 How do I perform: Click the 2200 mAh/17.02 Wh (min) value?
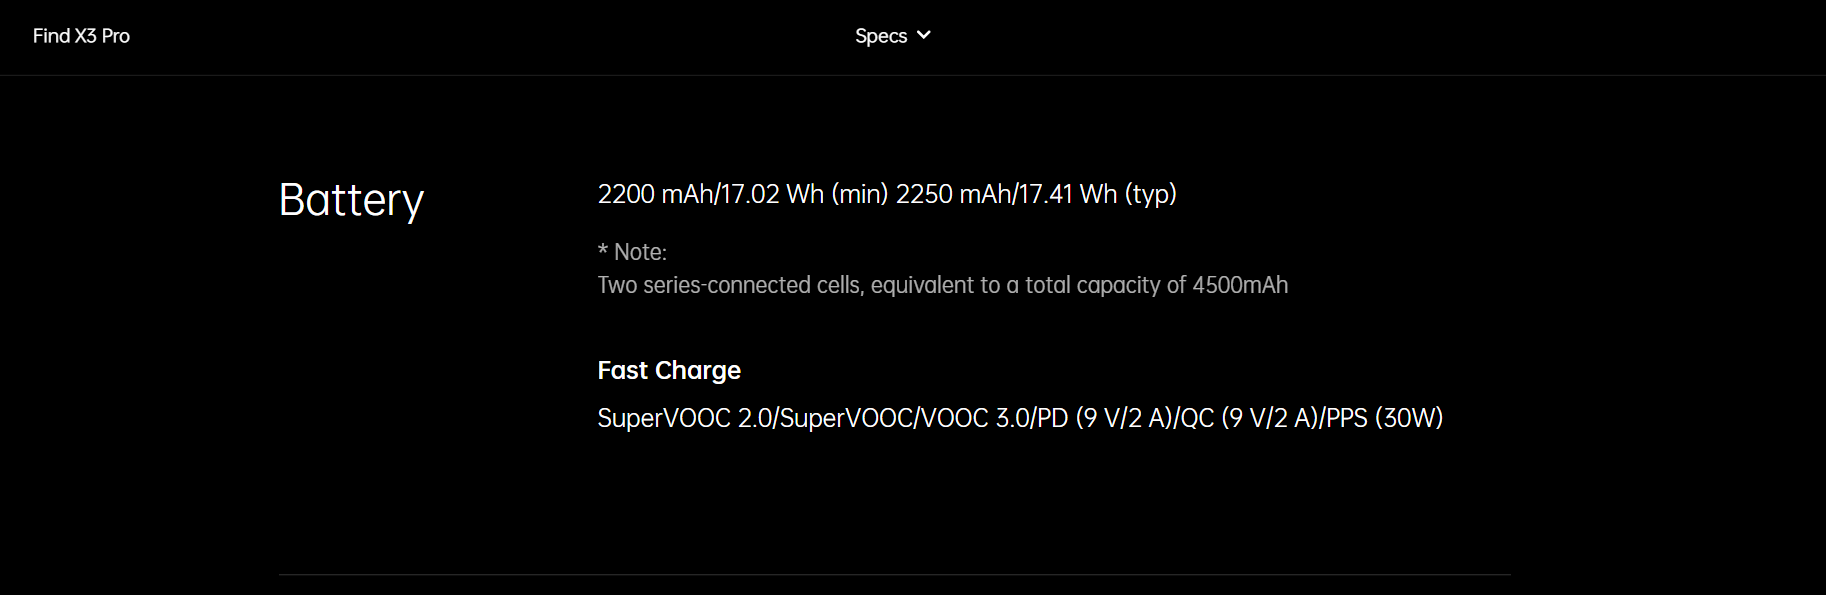tap(743, 194)
